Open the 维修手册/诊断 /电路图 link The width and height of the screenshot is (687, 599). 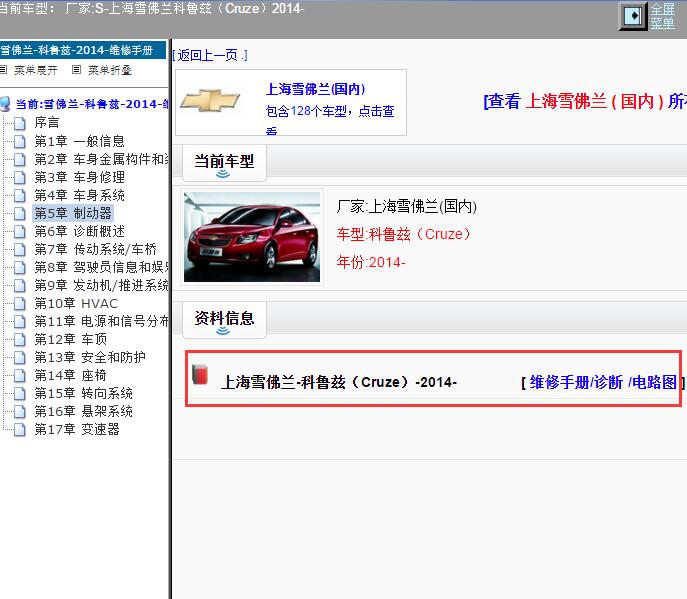tap(603, 382)
